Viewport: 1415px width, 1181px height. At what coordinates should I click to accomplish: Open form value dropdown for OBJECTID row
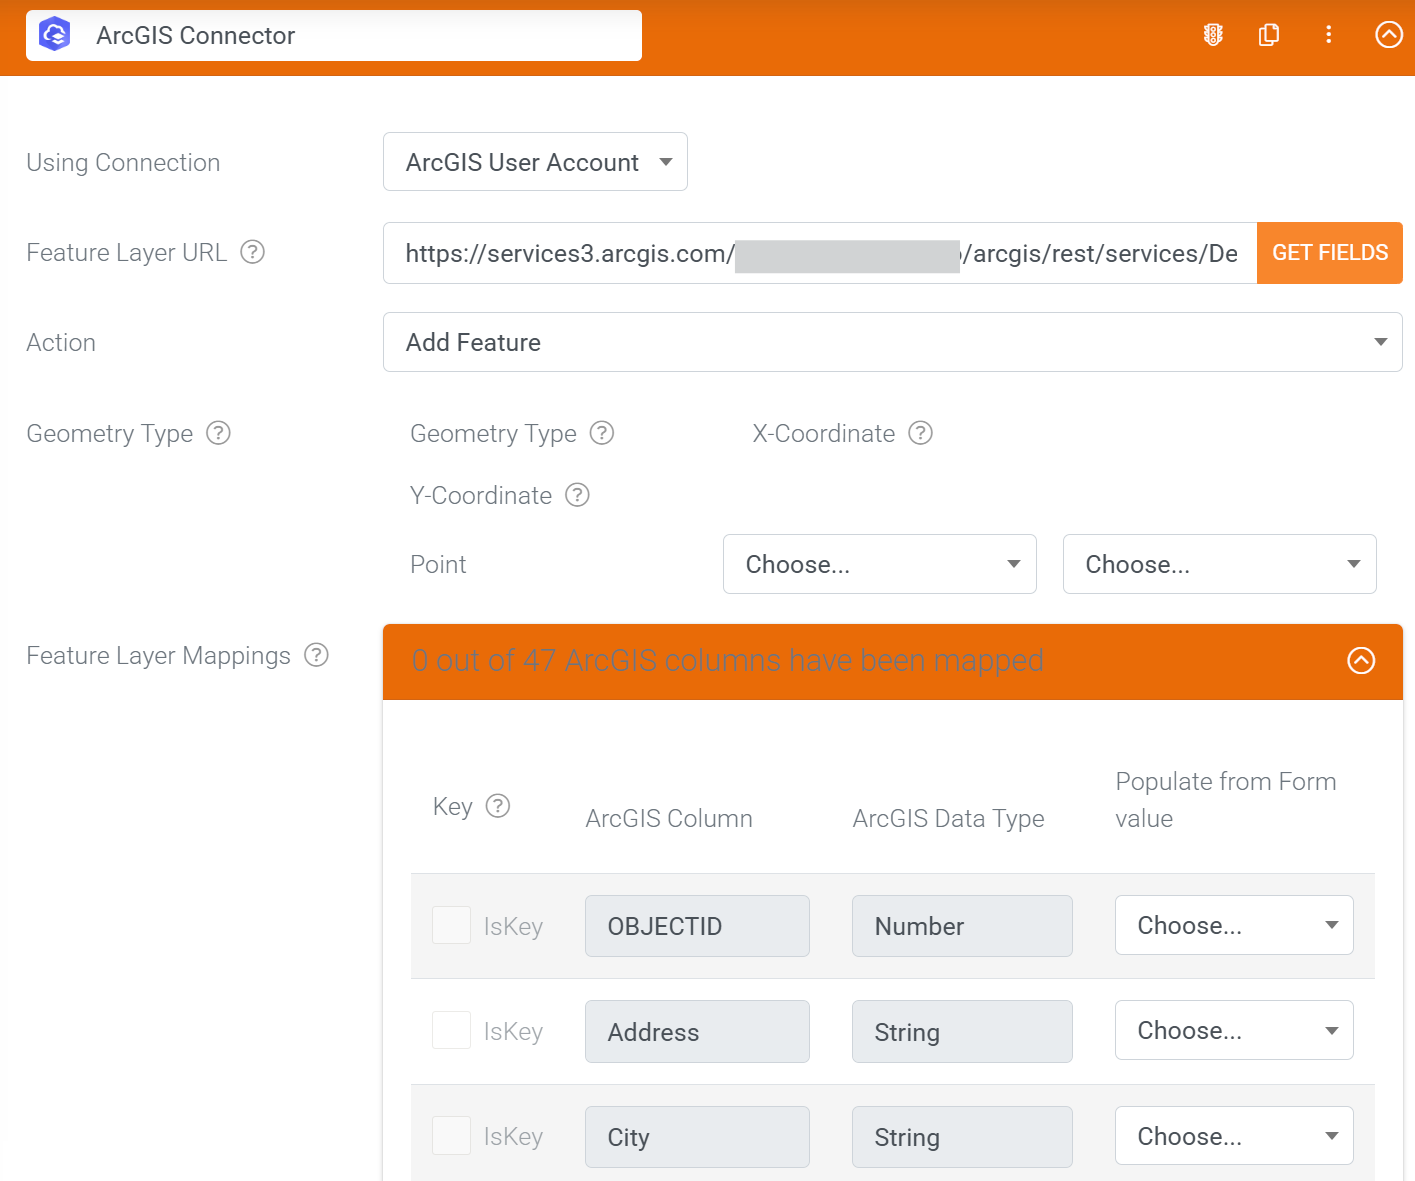(x=1234, y=925)
